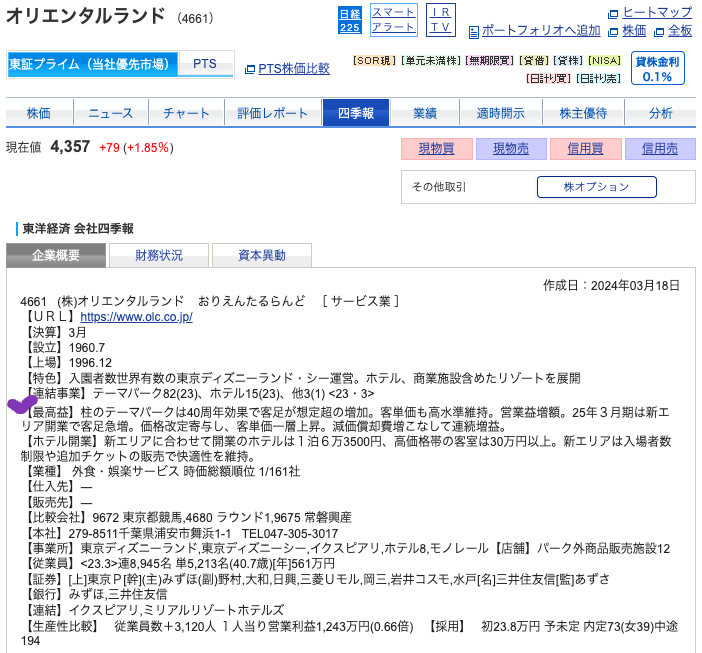Click 信用買 button
702x653 pixels.
[585, 149]
